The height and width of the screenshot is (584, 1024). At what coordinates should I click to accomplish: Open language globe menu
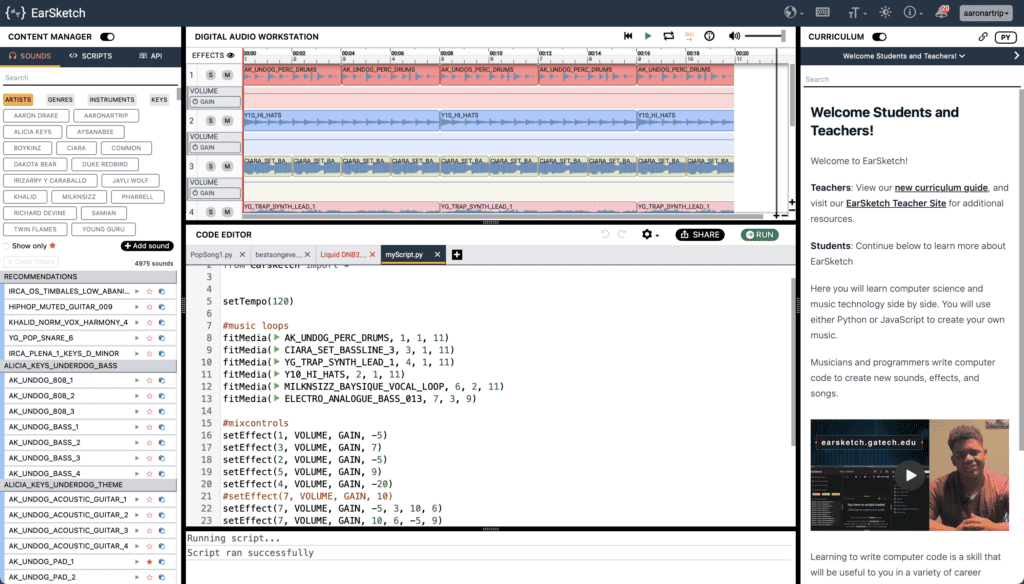793,12
